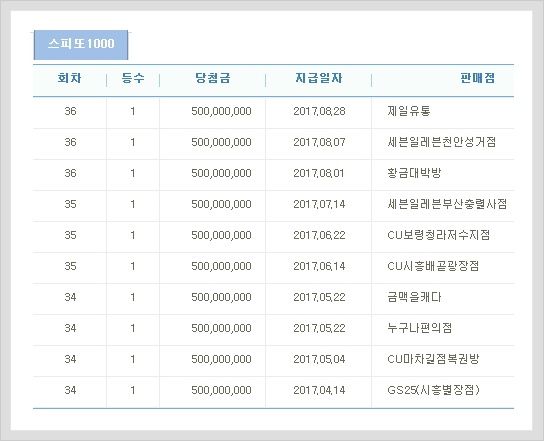Select store name CU마차길점복권방

click(x=433, y=359)
